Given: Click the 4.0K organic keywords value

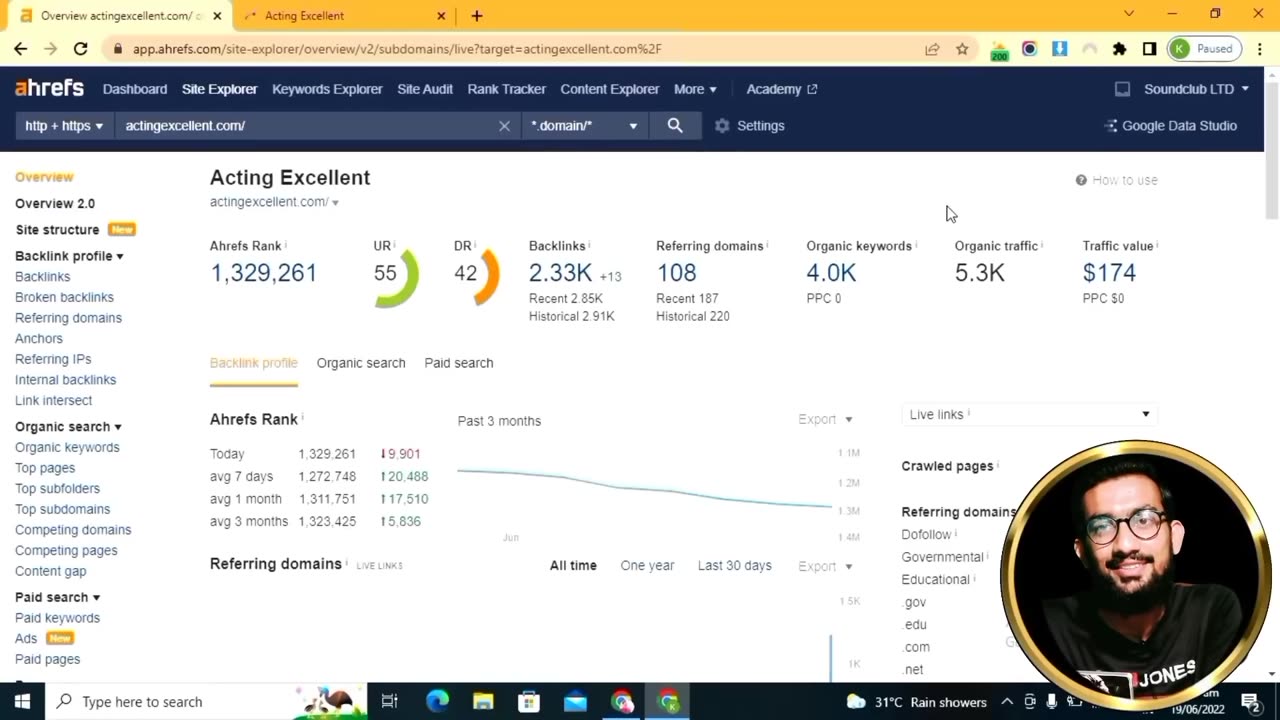Looking at the screenshot, I should pos(831,273).
